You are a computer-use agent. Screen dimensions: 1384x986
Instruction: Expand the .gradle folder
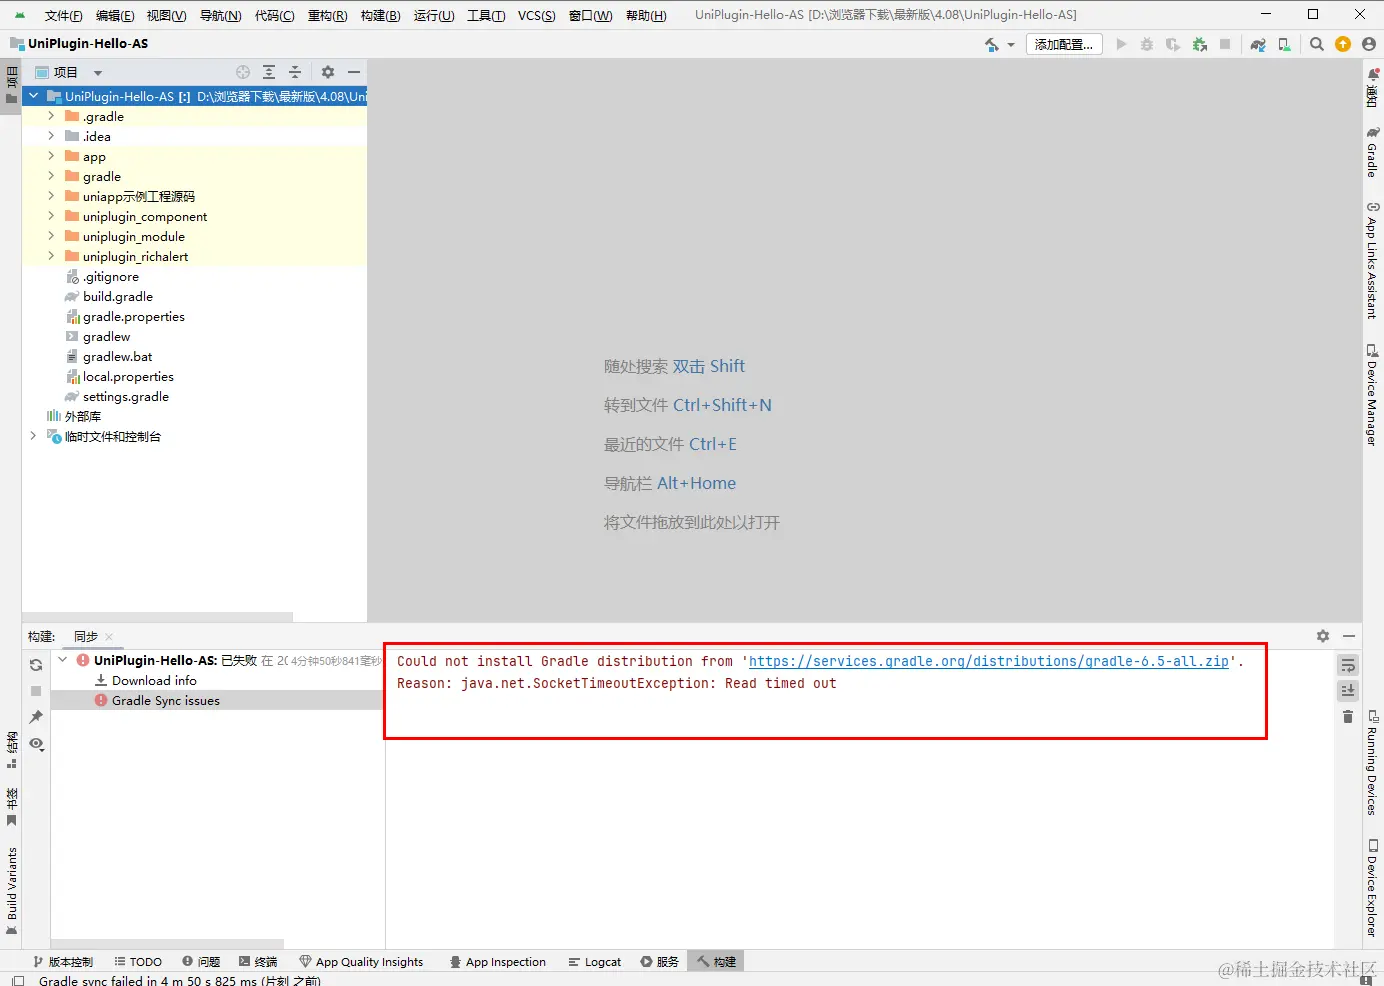tap(51, 116)
